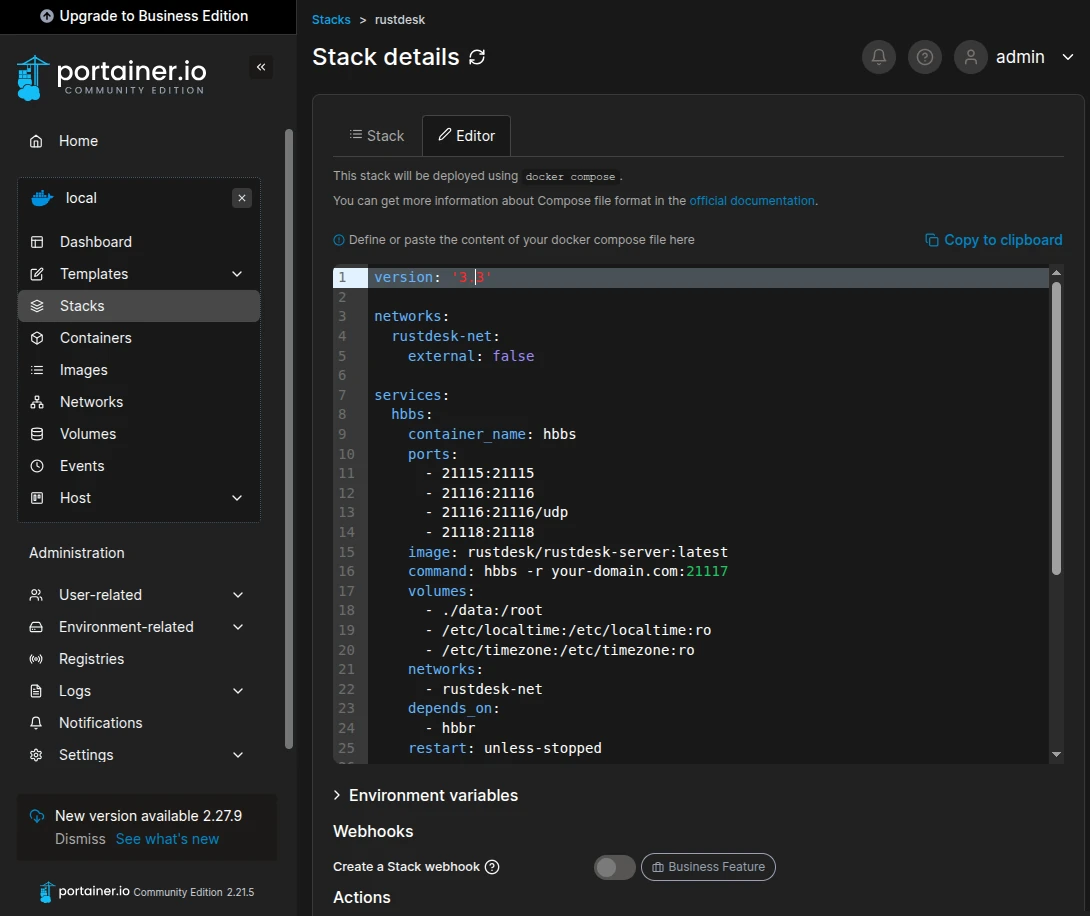Select the Editor tab
1090x916 pixels.
tap(466, 136)
